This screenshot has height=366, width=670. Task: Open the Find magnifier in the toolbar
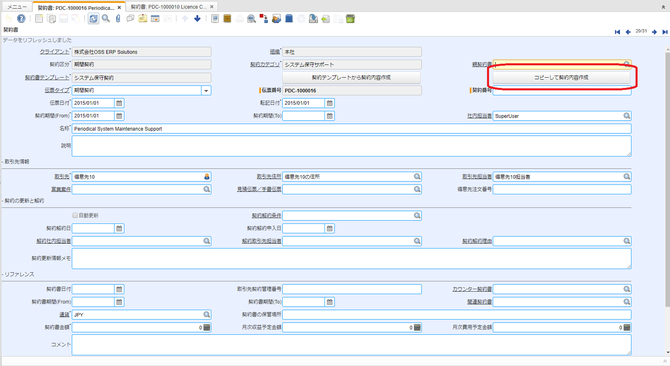106,18
